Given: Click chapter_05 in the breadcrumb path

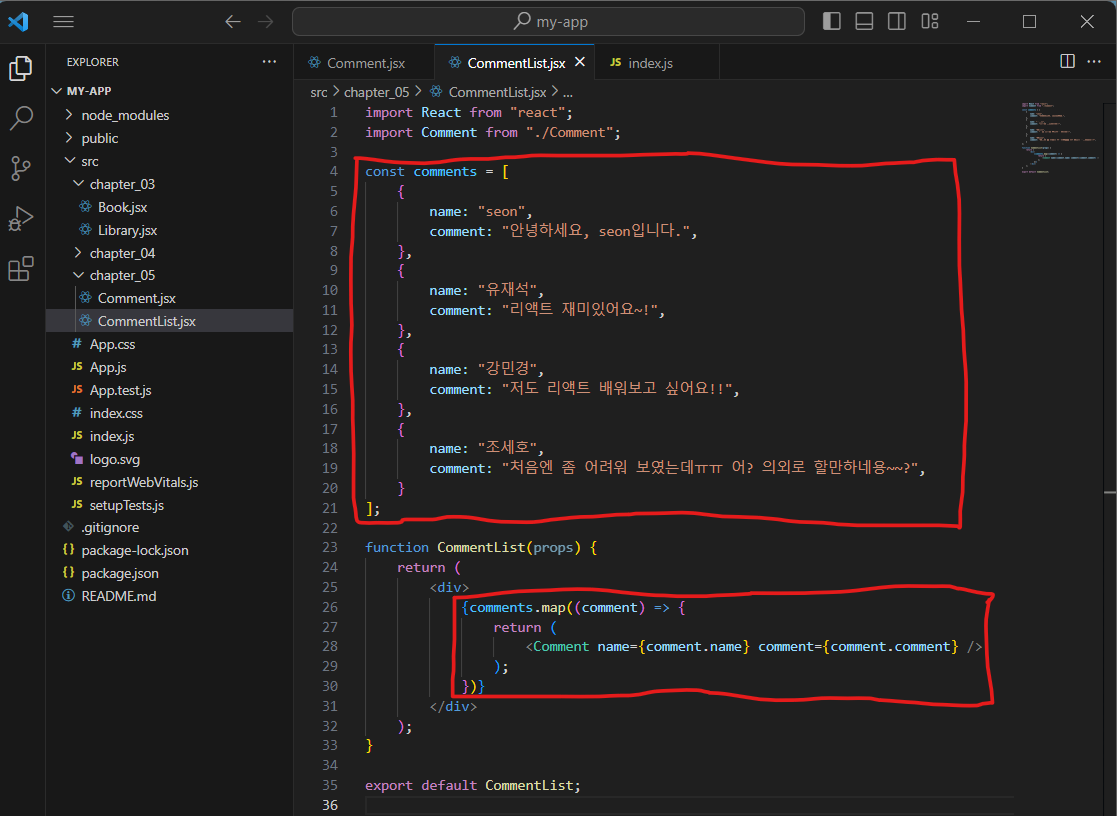Looking at the screenshot, I should coord(375,92).
